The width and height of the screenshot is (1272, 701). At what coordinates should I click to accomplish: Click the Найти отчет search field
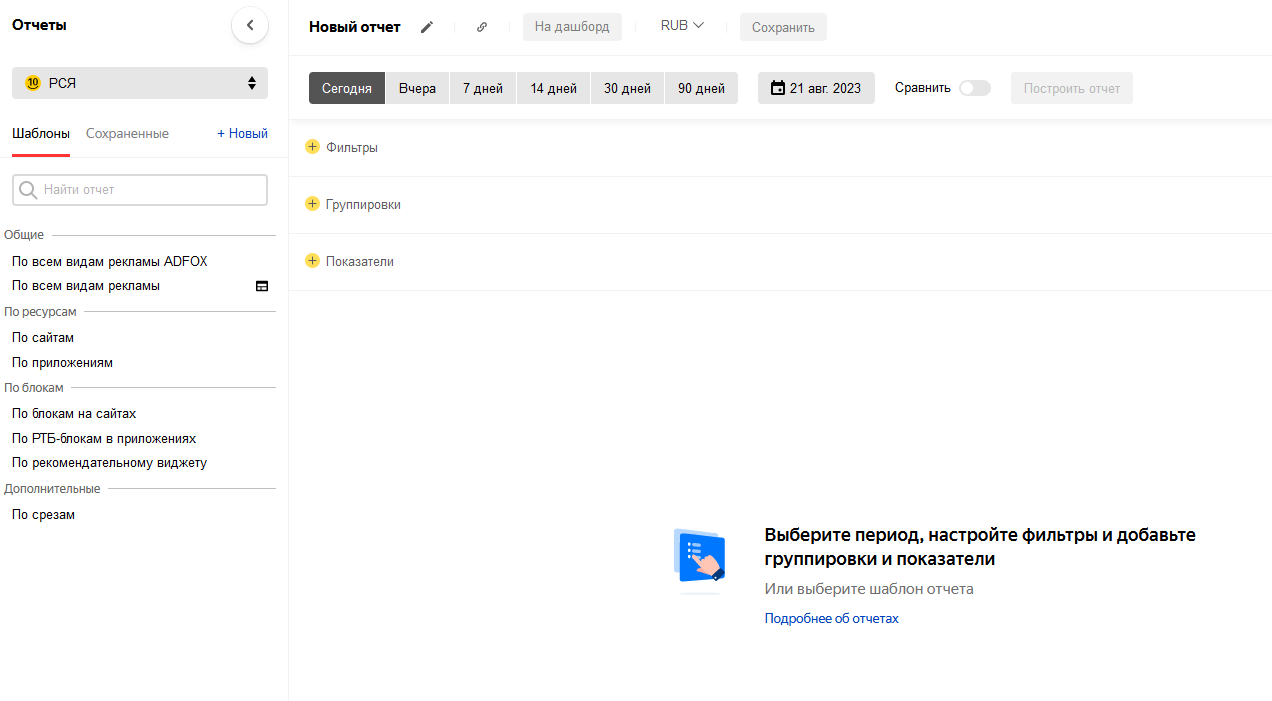140,190
